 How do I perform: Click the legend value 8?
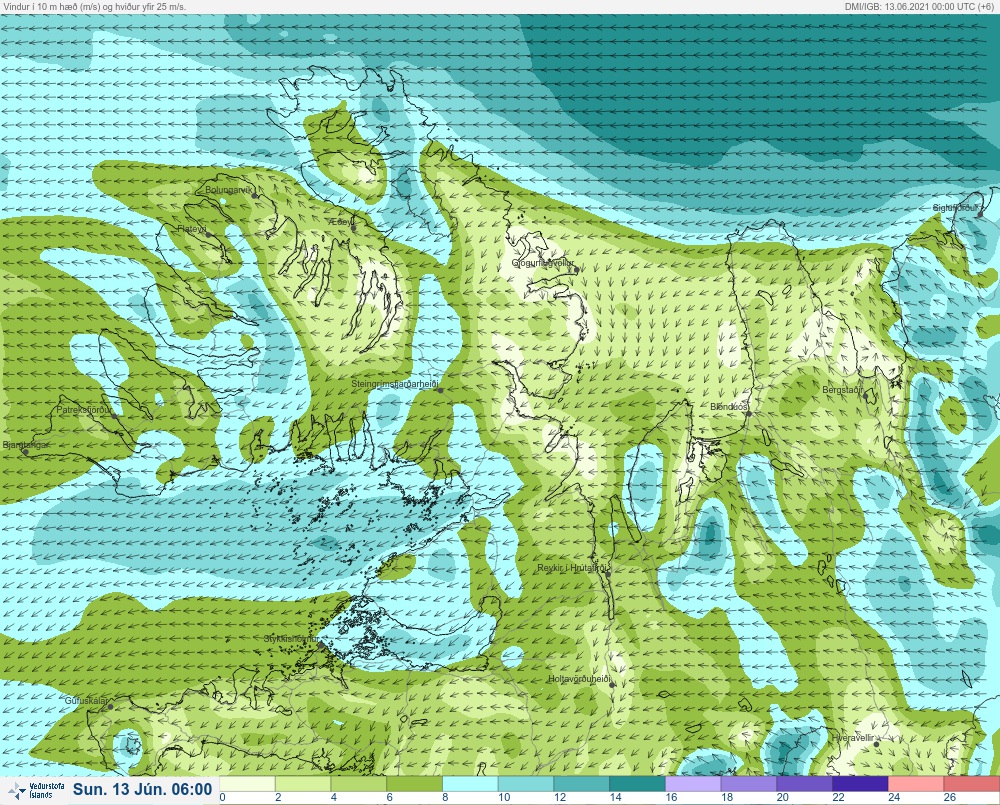tap(445, 797)
